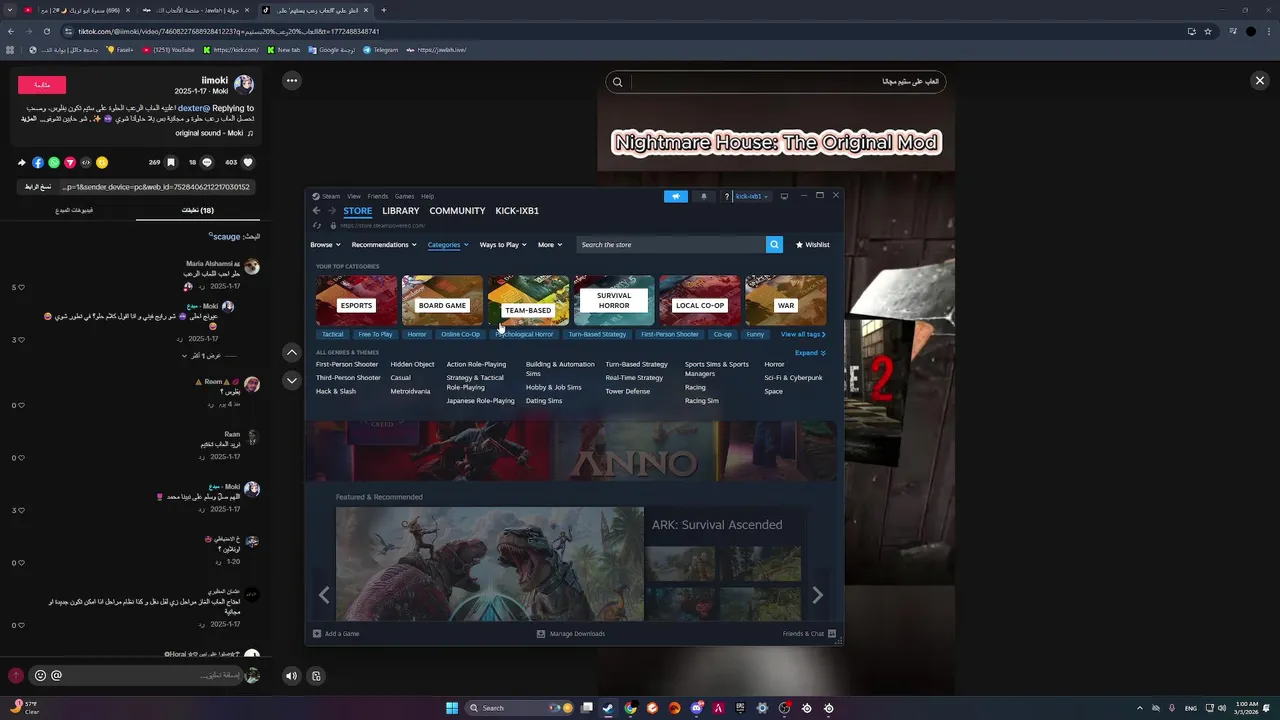Open the Steam Wishlist
Screen dimensions: 1280x720
pos(813,244)
